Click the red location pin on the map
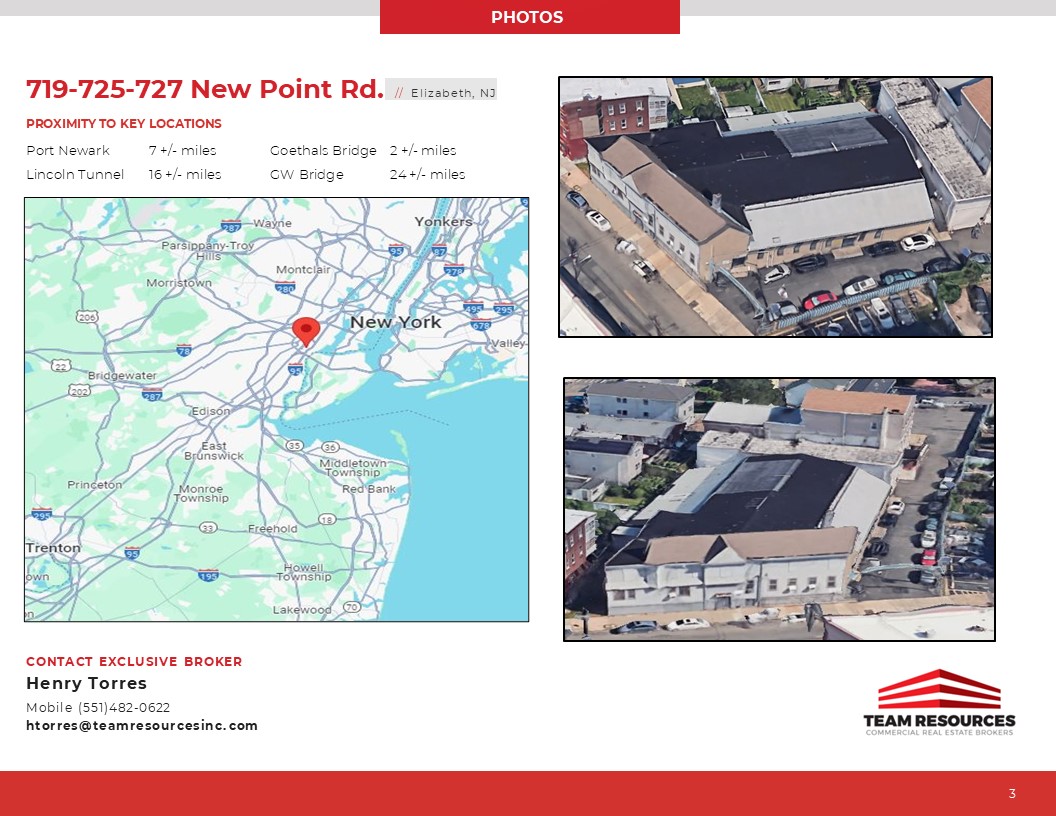The width and height of the screenshot is (1056, 816). (x=306, y=332)
